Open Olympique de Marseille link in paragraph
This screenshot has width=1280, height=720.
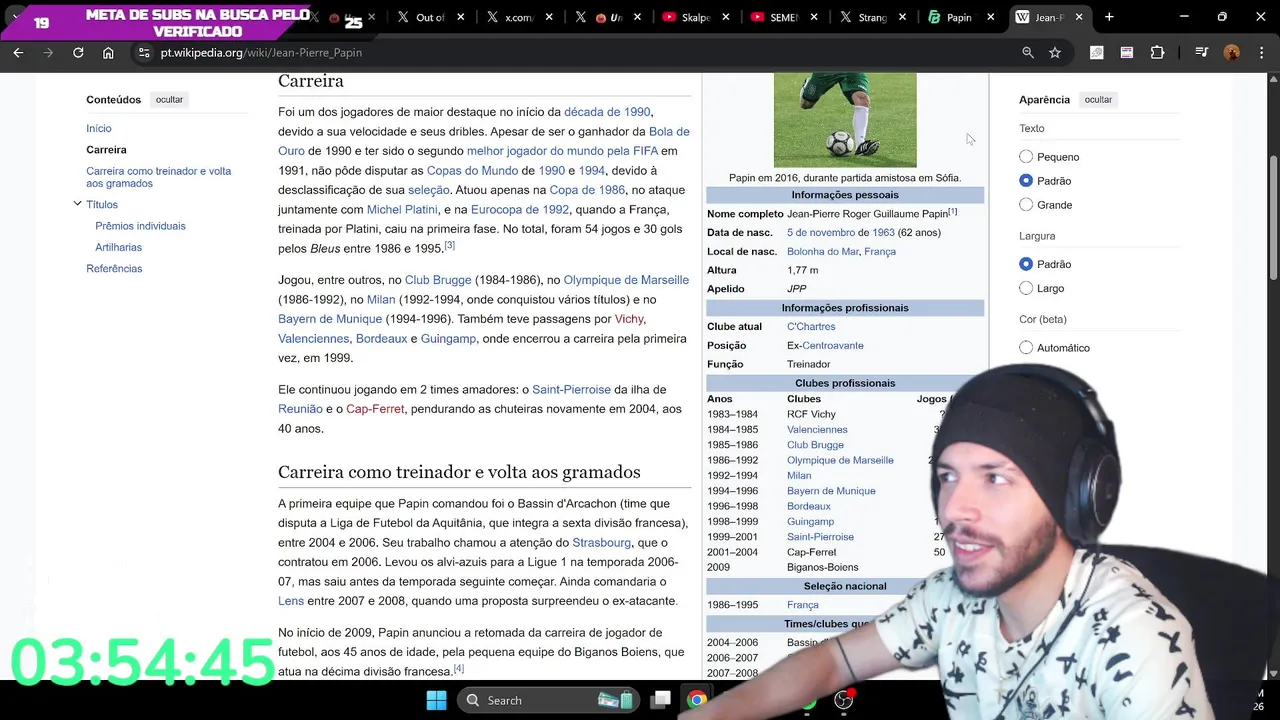626,280
